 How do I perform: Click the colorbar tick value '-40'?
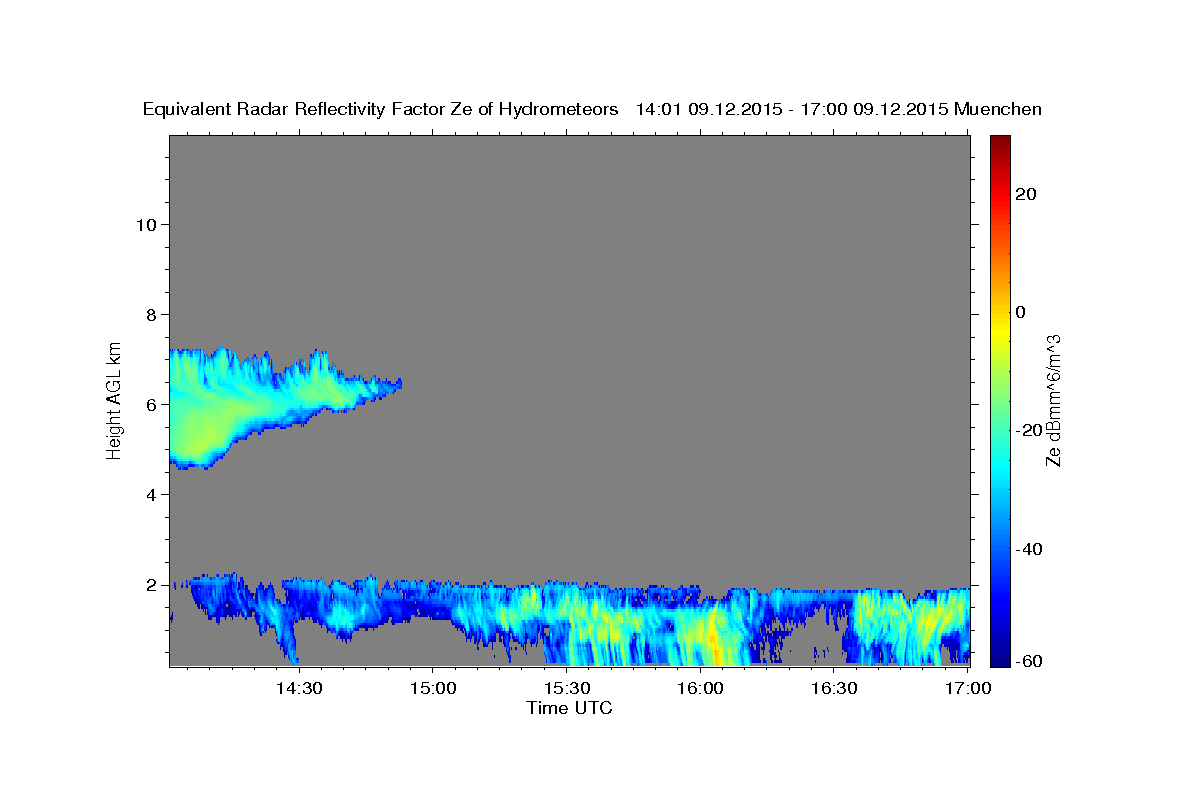pos(1028,549)
